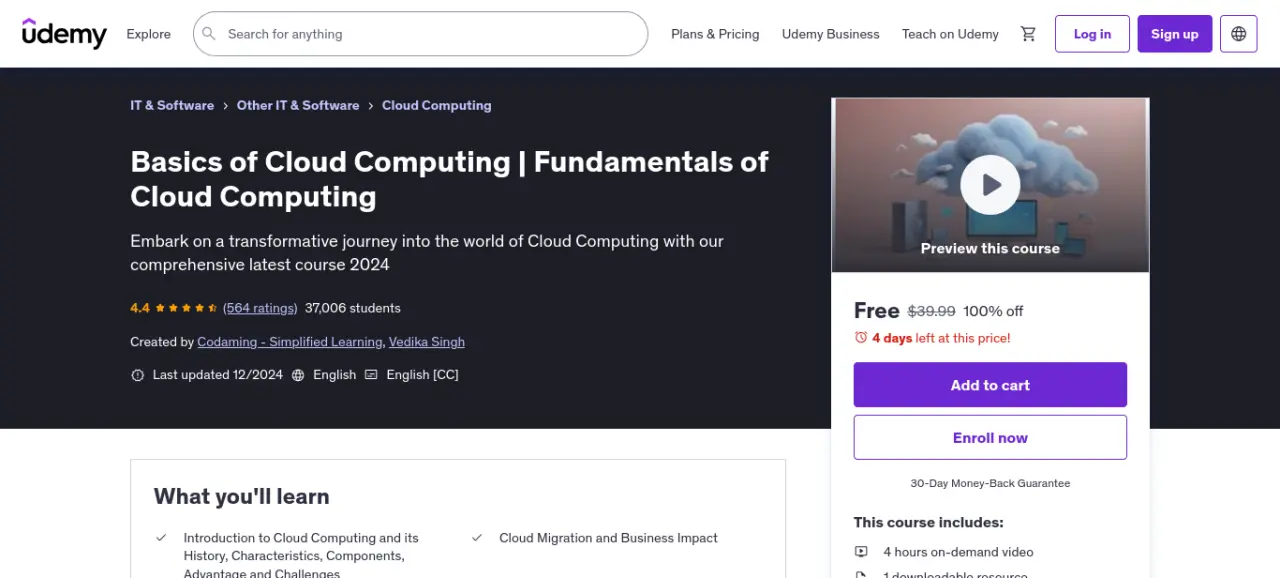Click the Cloud Migration and Business Impact text
The height and width of the screenshot is (578, 1280).
(x=608, y=538)
